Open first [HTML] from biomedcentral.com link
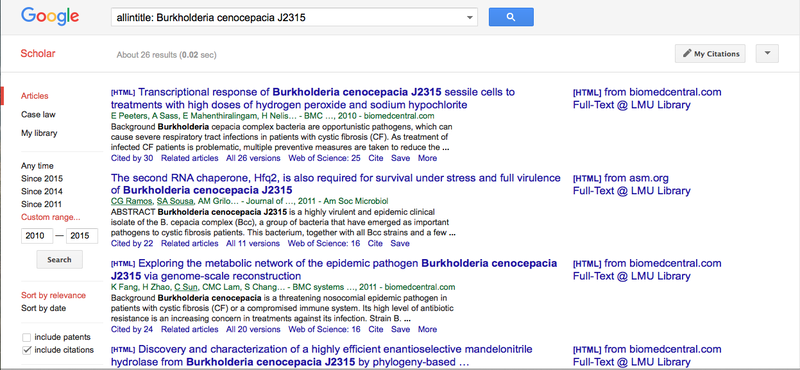The image size is (800, 370). [647, 92]
